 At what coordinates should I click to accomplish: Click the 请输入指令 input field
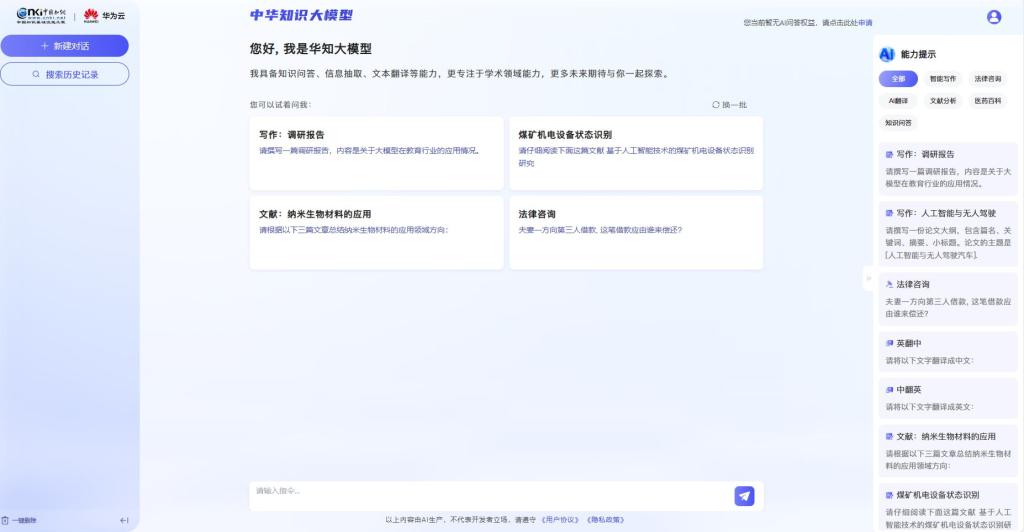point(490,491)
